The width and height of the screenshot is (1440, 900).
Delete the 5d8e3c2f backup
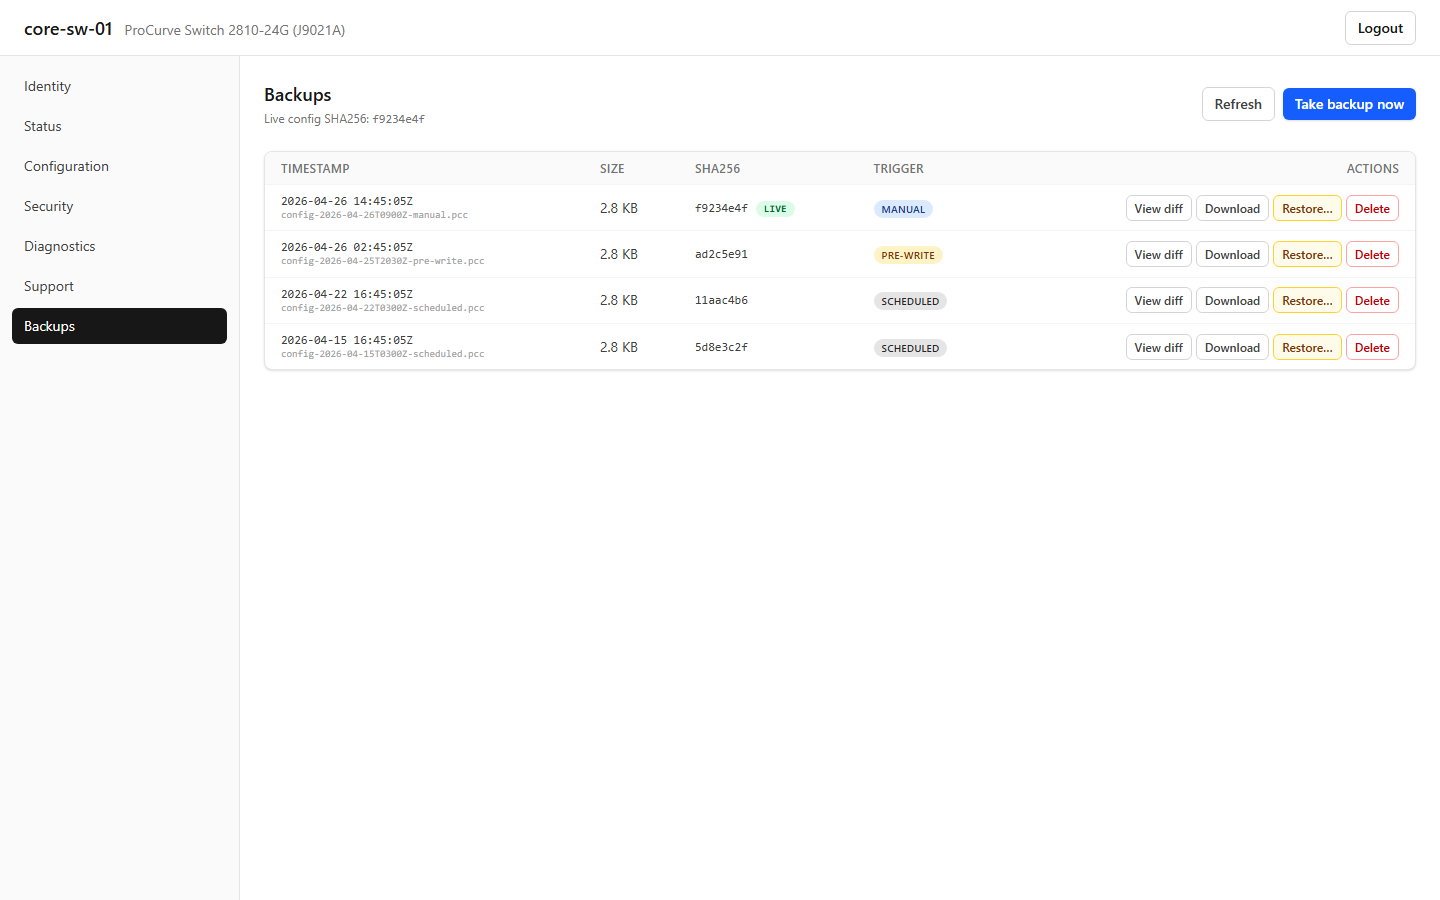coord(1372,347)
